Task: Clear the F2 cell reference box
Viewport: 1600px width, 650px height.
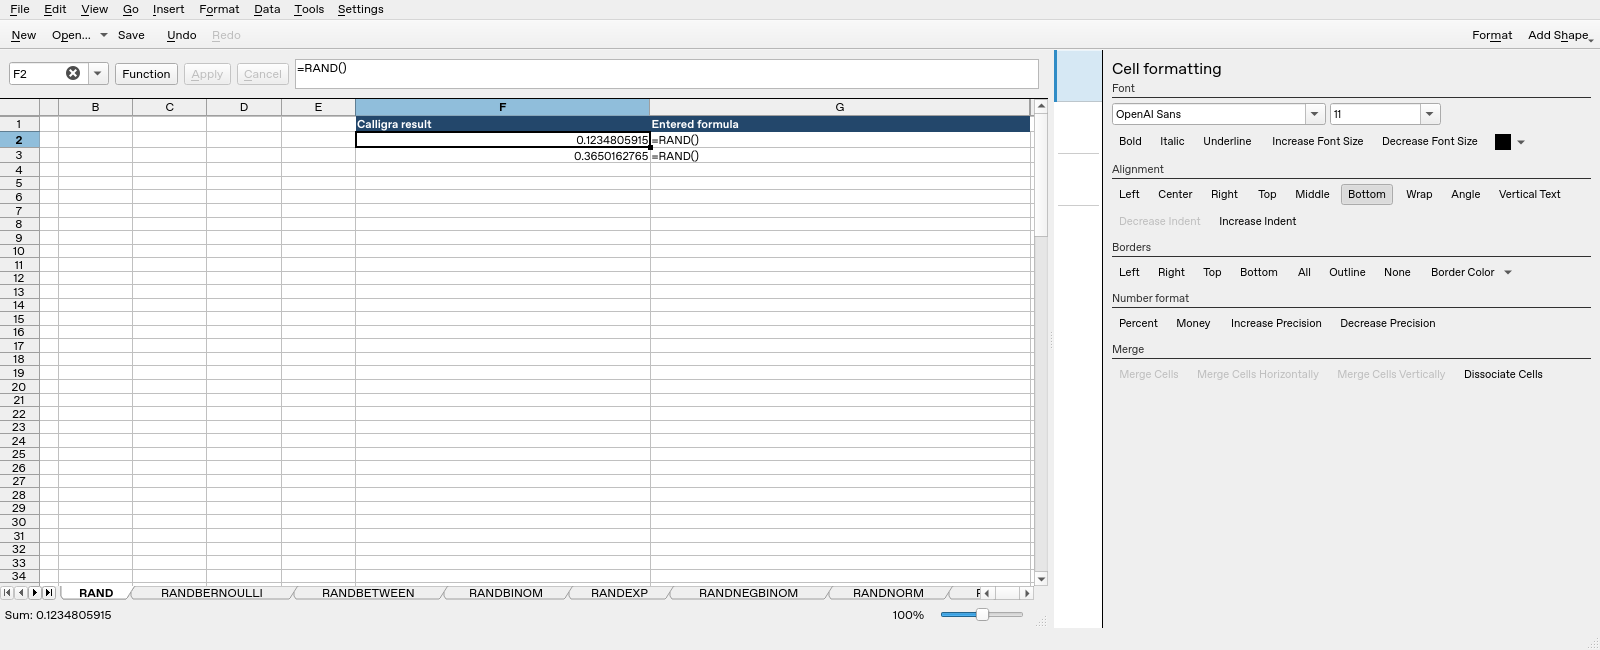Action: (x=73, y=73)
